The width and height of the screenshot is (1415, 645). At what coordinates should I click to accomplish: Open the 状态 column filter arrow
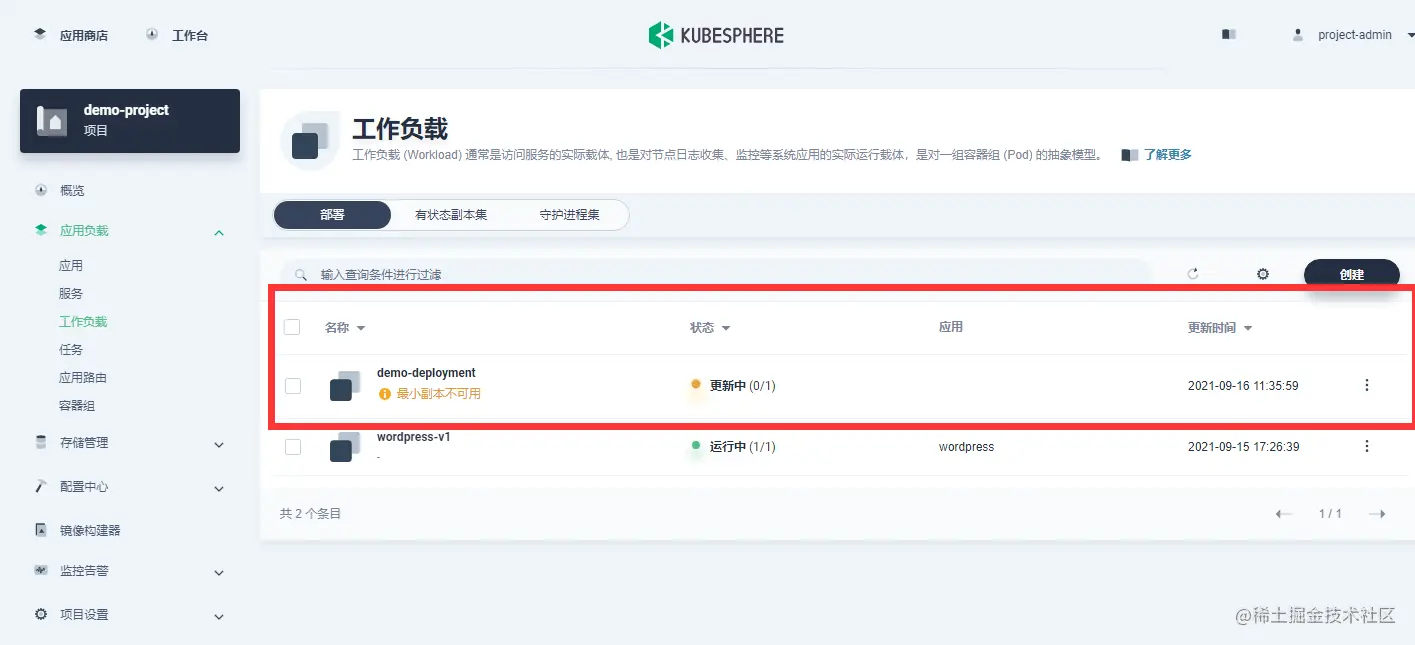[x=726, y=328]
